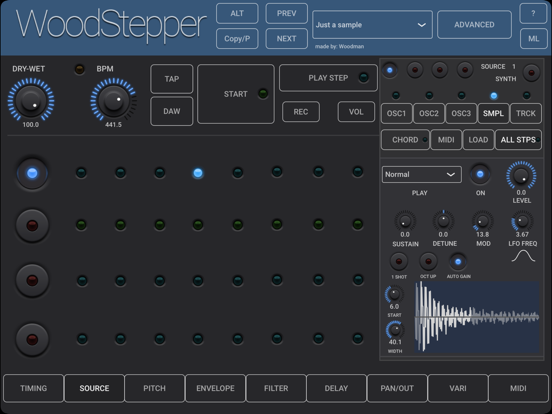
Task: Click the DRY-WET knob
Action: point(31,100)
